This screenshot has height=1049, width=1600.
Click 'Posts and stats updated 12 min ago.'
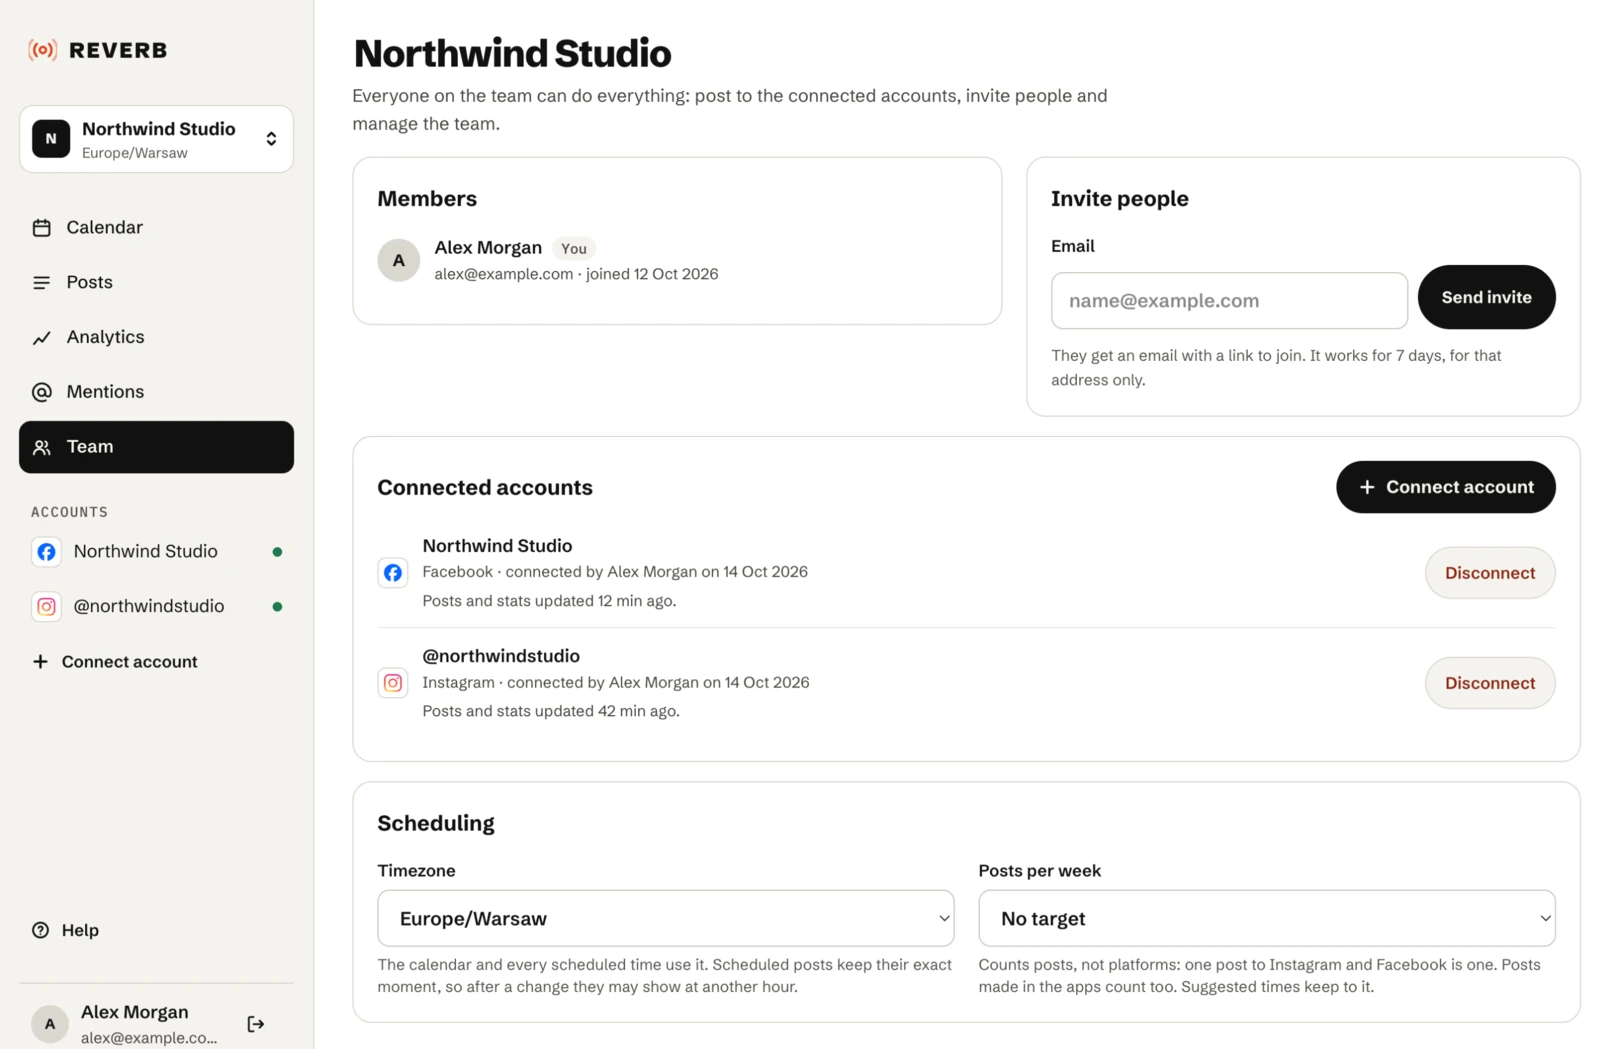point(549,601)
